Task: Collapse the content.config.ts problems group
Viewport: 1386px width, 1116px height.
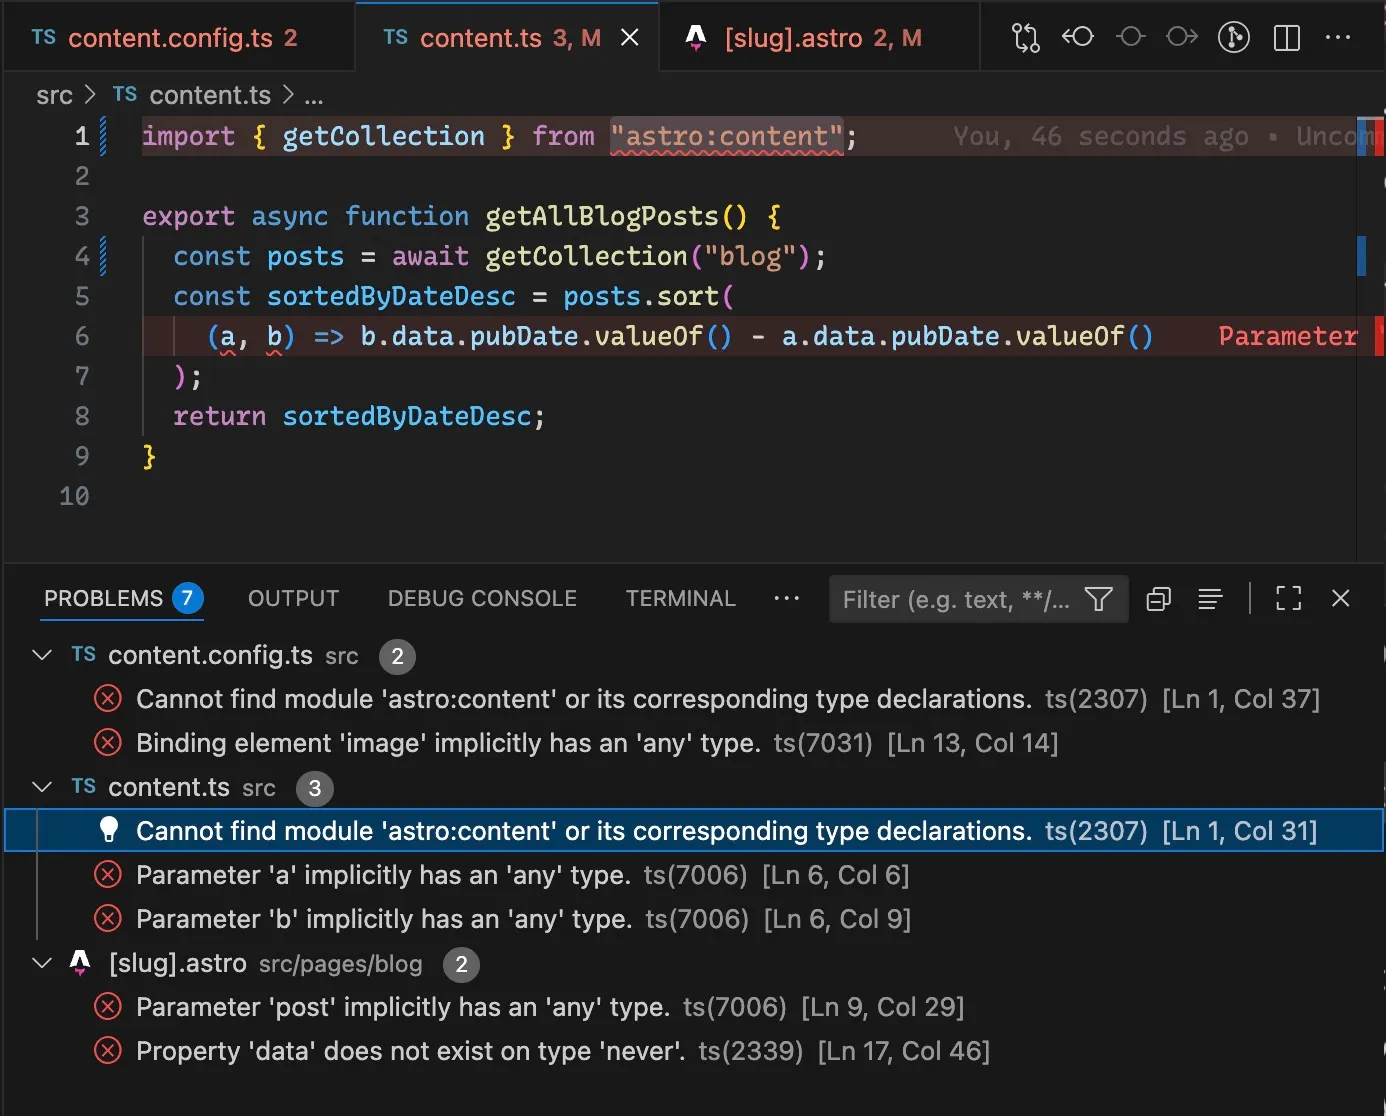Action: click(x=42, y=655)
